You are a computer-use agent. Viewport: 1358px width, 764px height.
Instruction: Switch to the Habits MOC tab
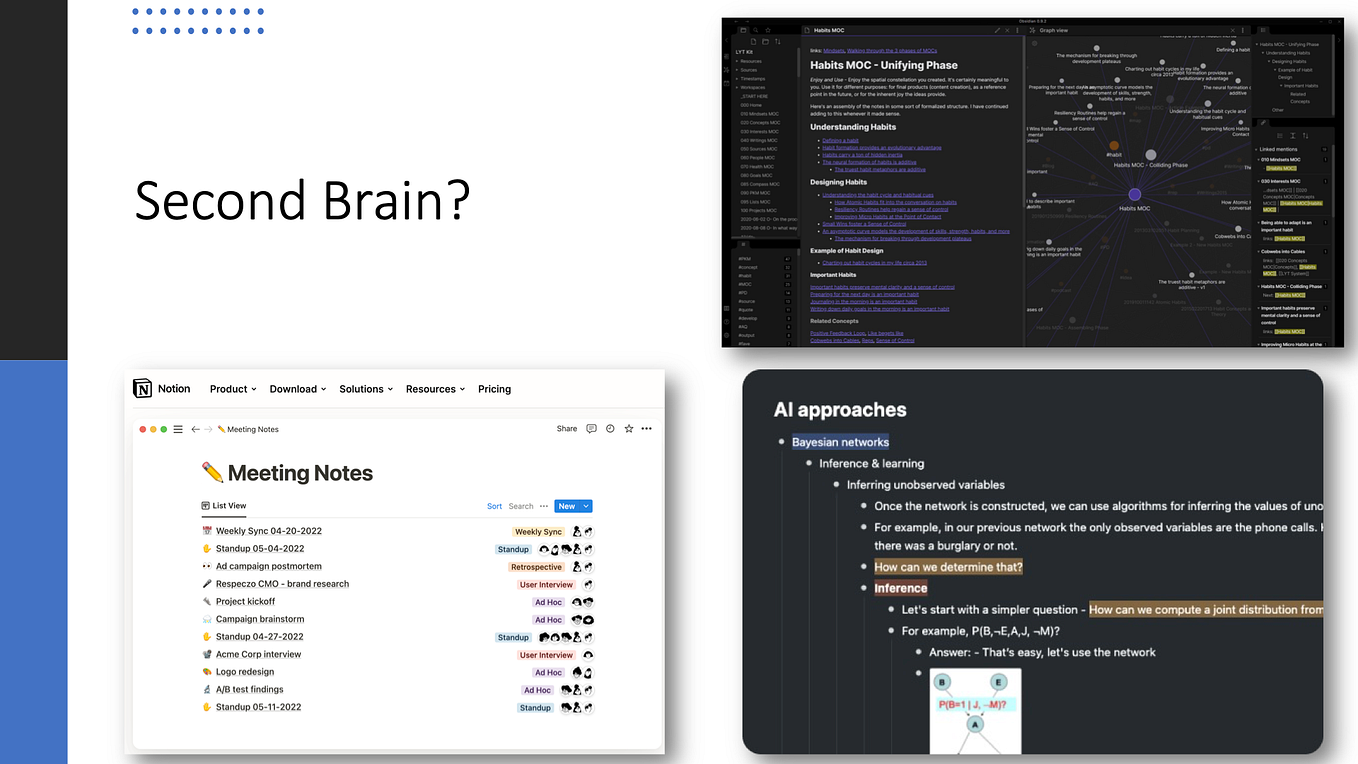[x=829, y=30]
